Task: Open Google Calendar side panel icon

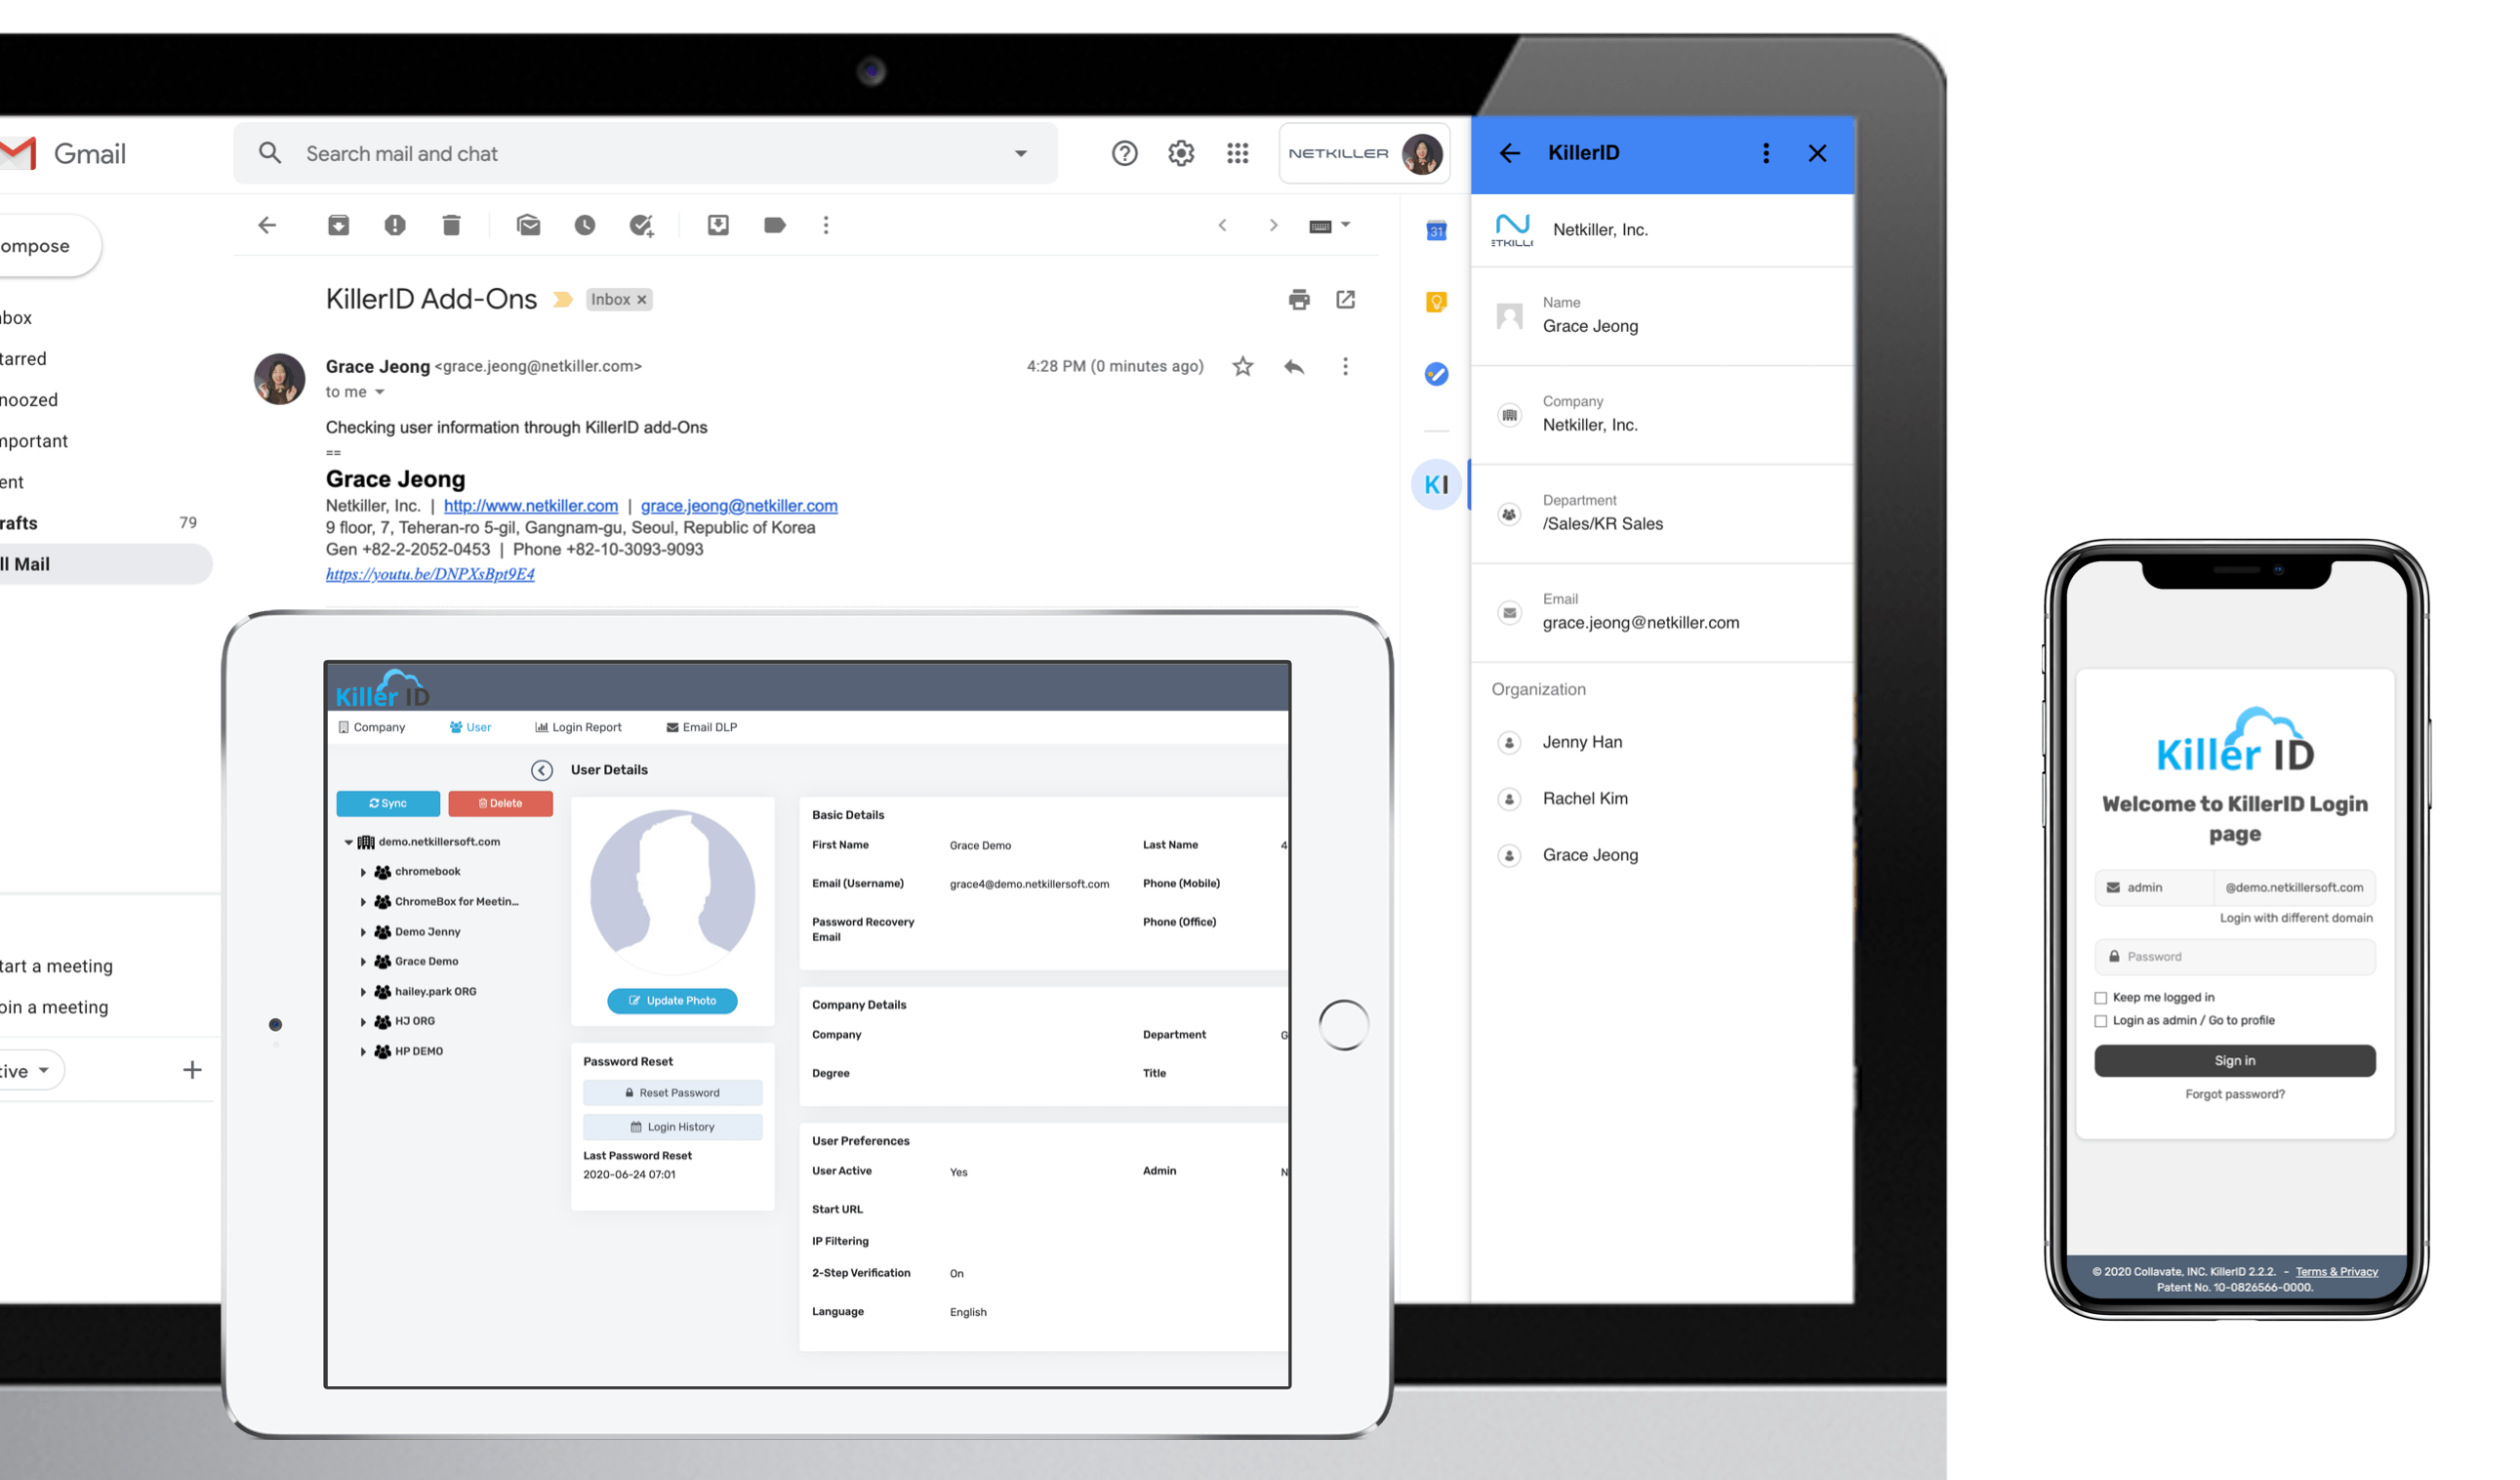Action: (x=1436, y=231)
